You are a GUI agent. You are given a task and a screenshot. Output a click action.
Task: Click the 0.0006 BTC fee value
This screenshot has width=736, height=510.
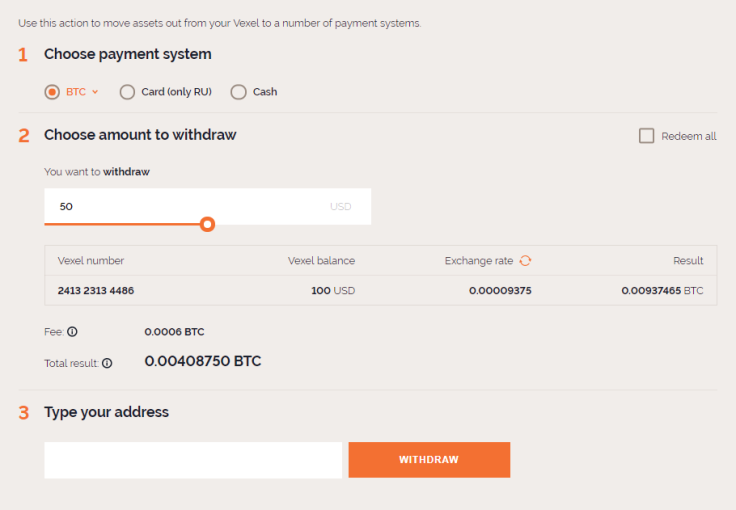click(x=174, y=332)
